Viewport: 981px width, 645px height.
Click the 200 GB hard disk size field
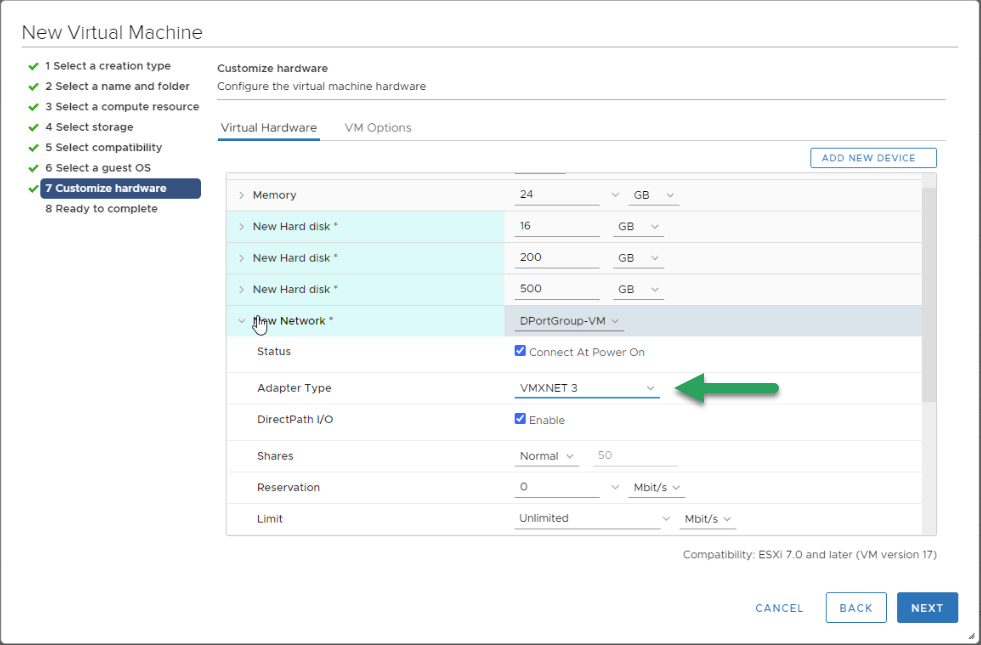click(x=557, y=258)
